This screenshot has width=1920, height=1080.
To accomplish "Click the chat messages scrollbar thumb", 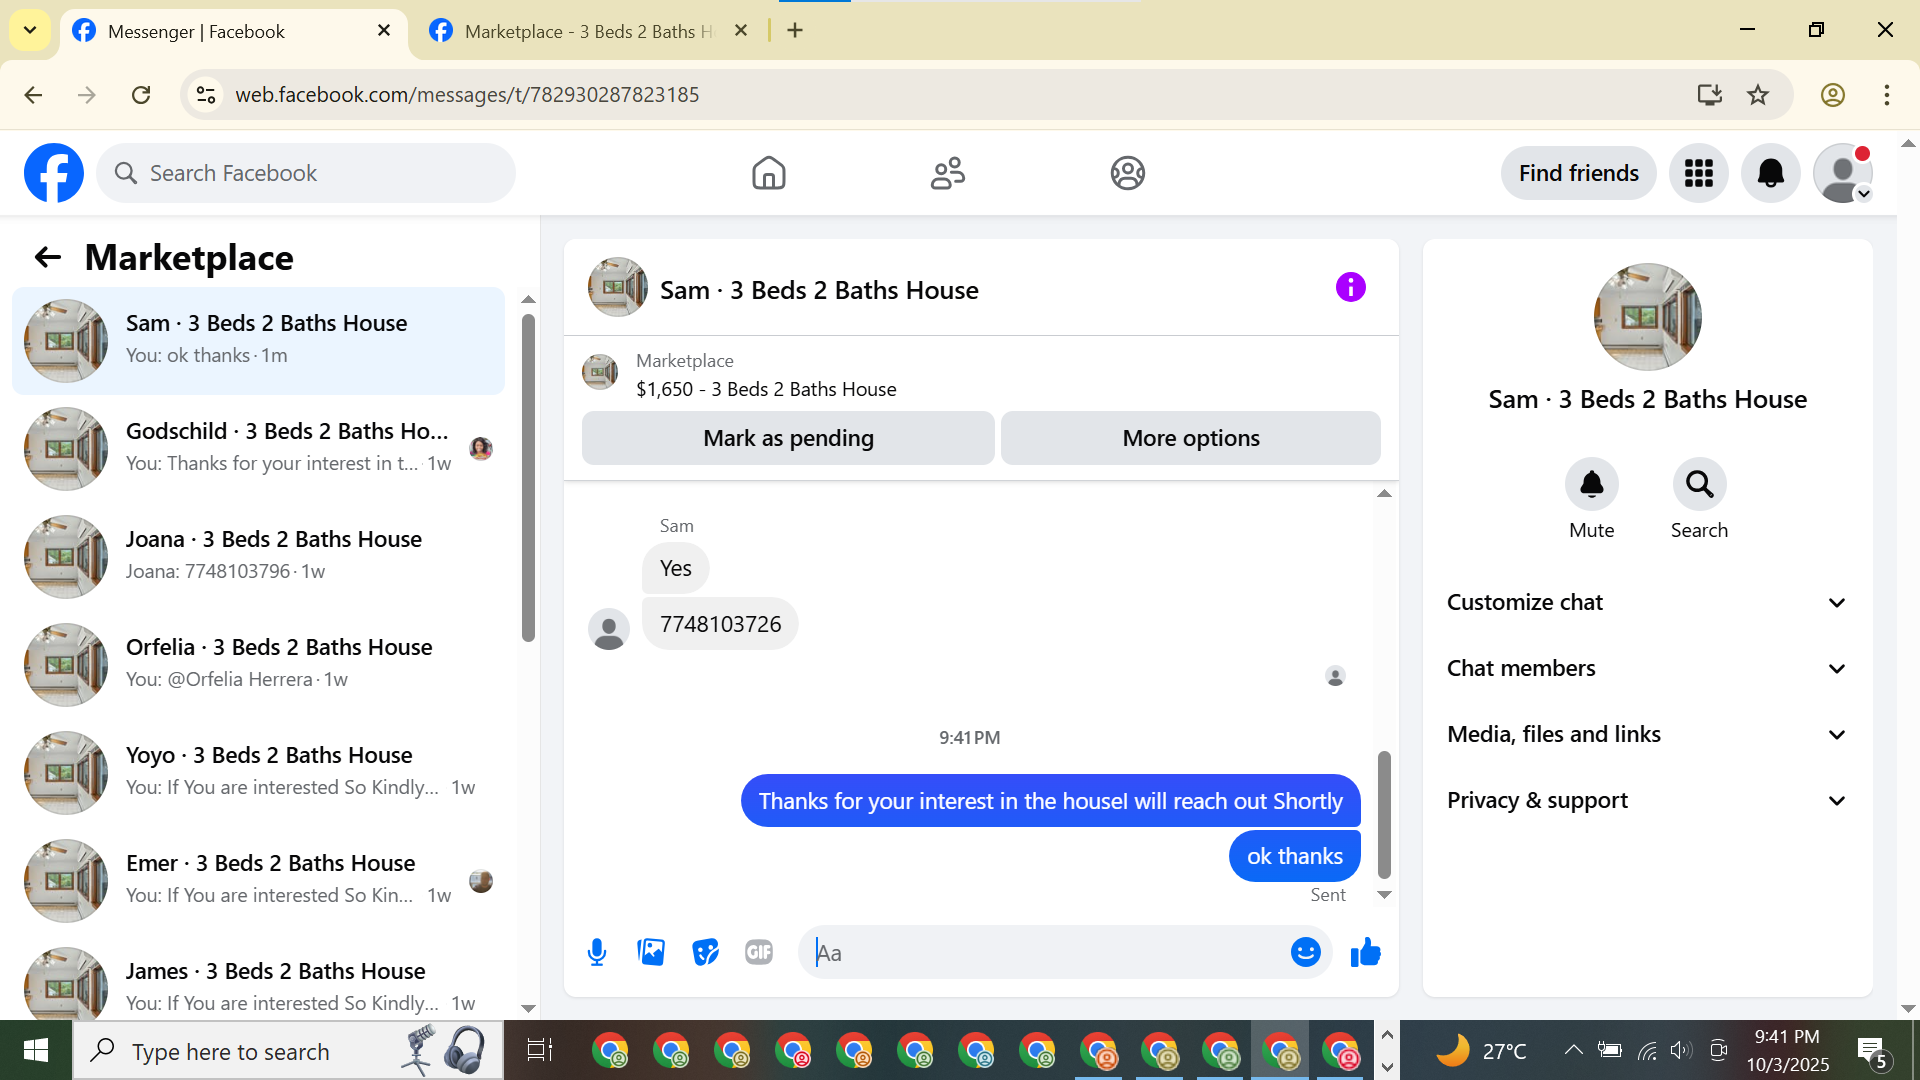I will pyautogui.click(x=1384, y=815).
